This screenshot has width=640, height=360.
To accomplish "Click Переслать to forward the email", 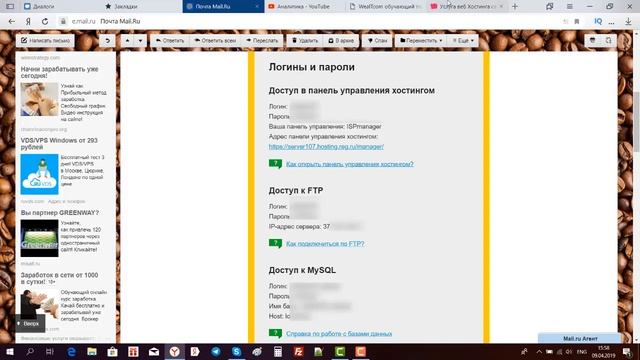I will click(x=262, y=40).
